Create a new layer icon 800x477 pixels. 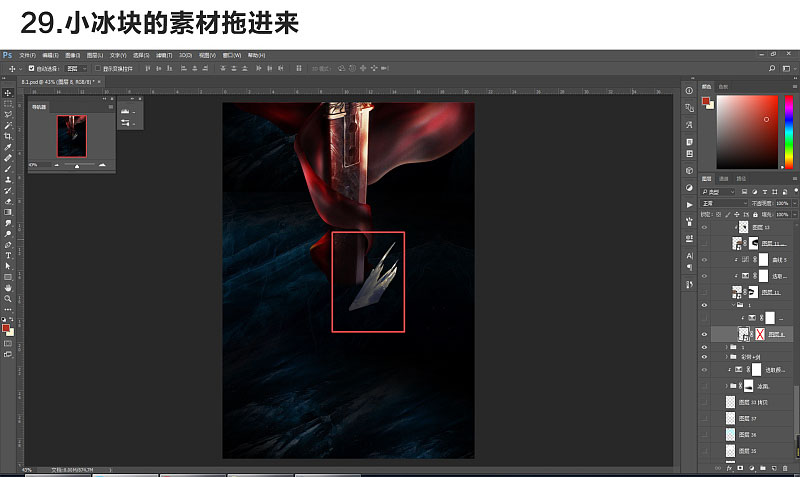point(774,468)
